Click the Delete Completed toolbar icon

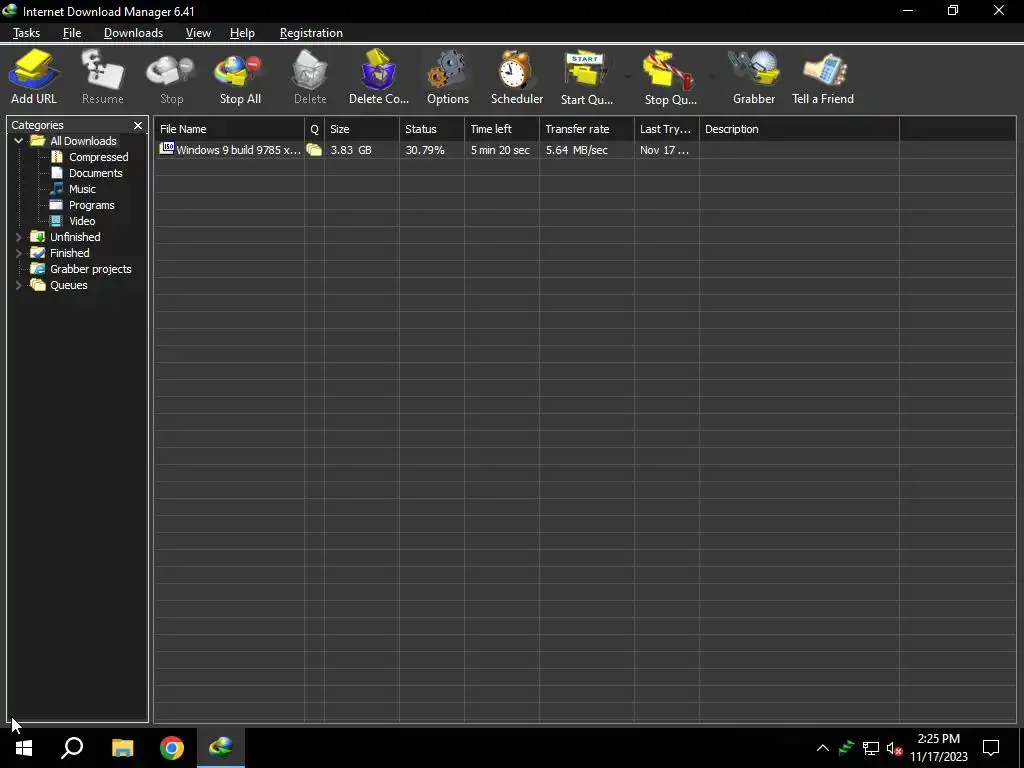pos(379,77)
